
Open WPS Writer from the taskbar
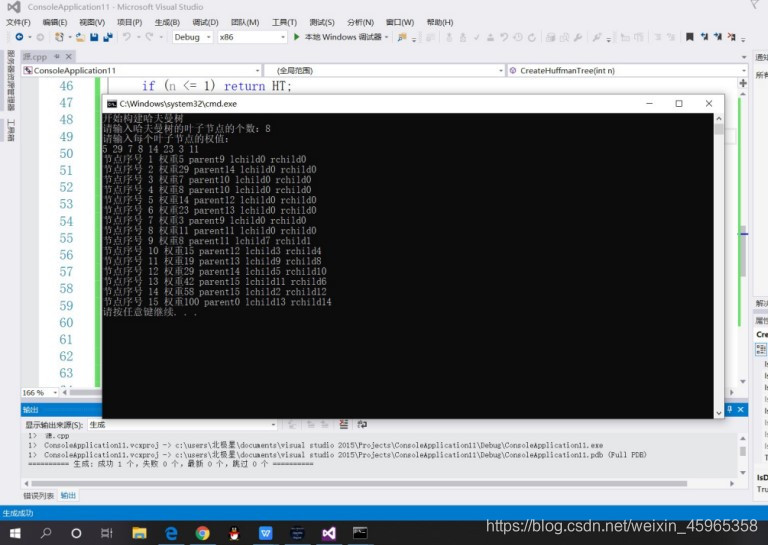[266, 533]
